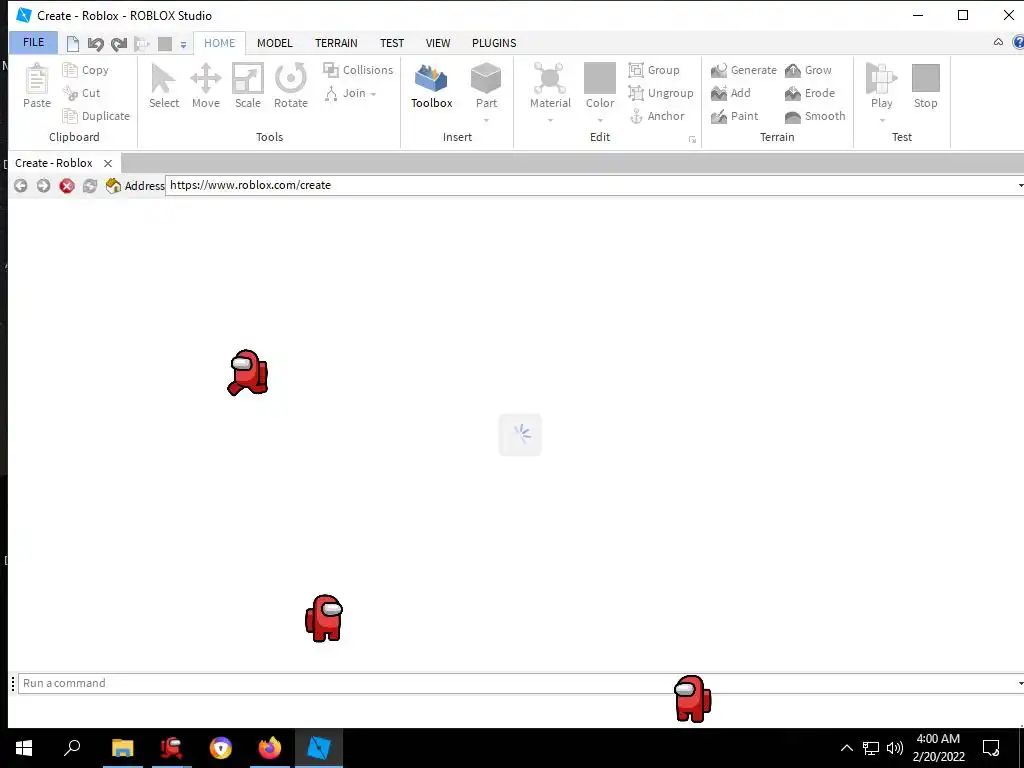Choose the Move tool

tap(206, 86)
